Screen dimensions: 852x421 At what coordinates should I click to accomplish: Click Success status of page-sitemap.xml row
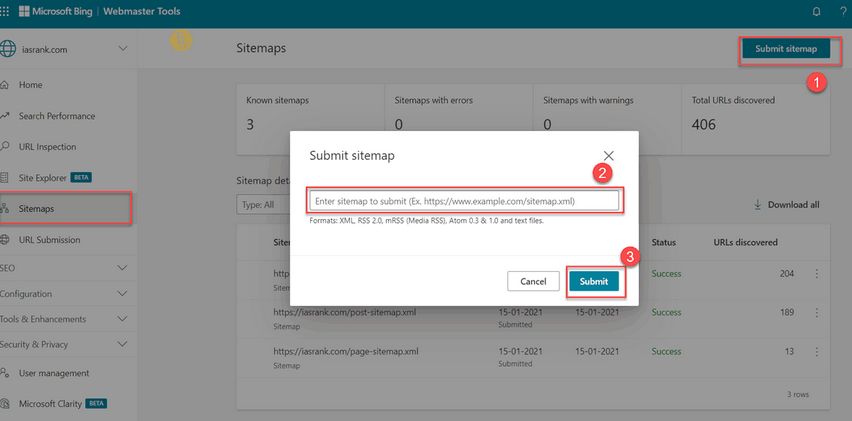(666, 351)
